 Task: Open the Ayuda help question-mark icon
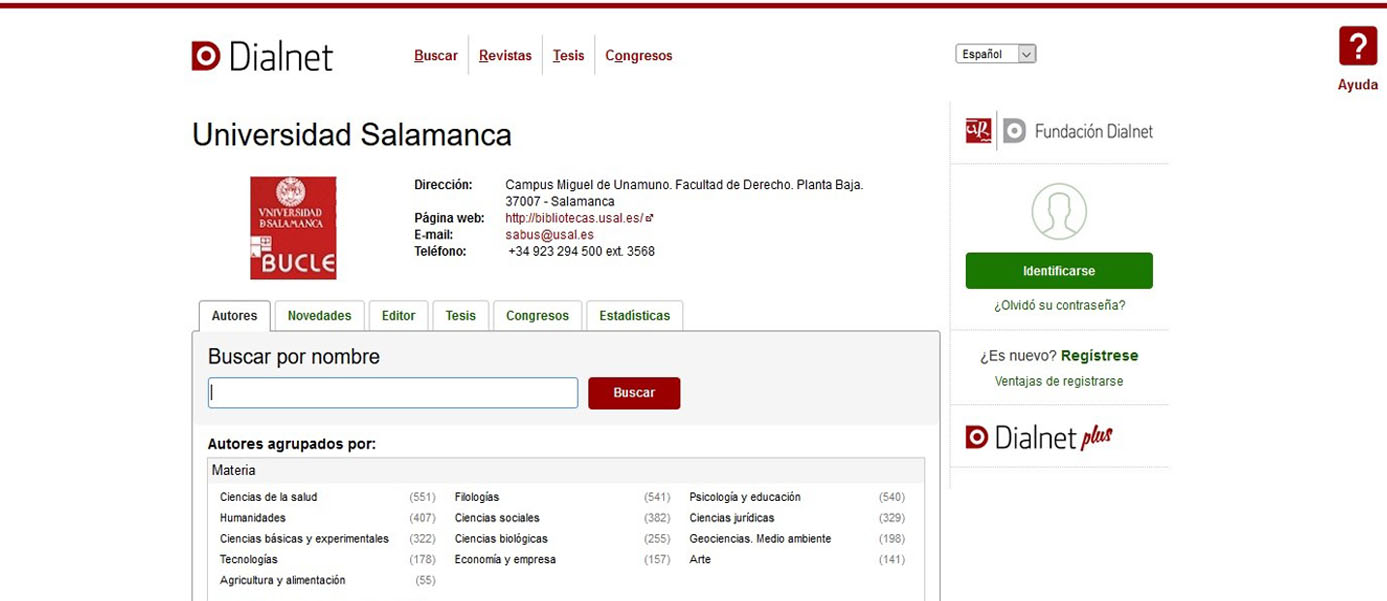click(x=1358, y=47)
